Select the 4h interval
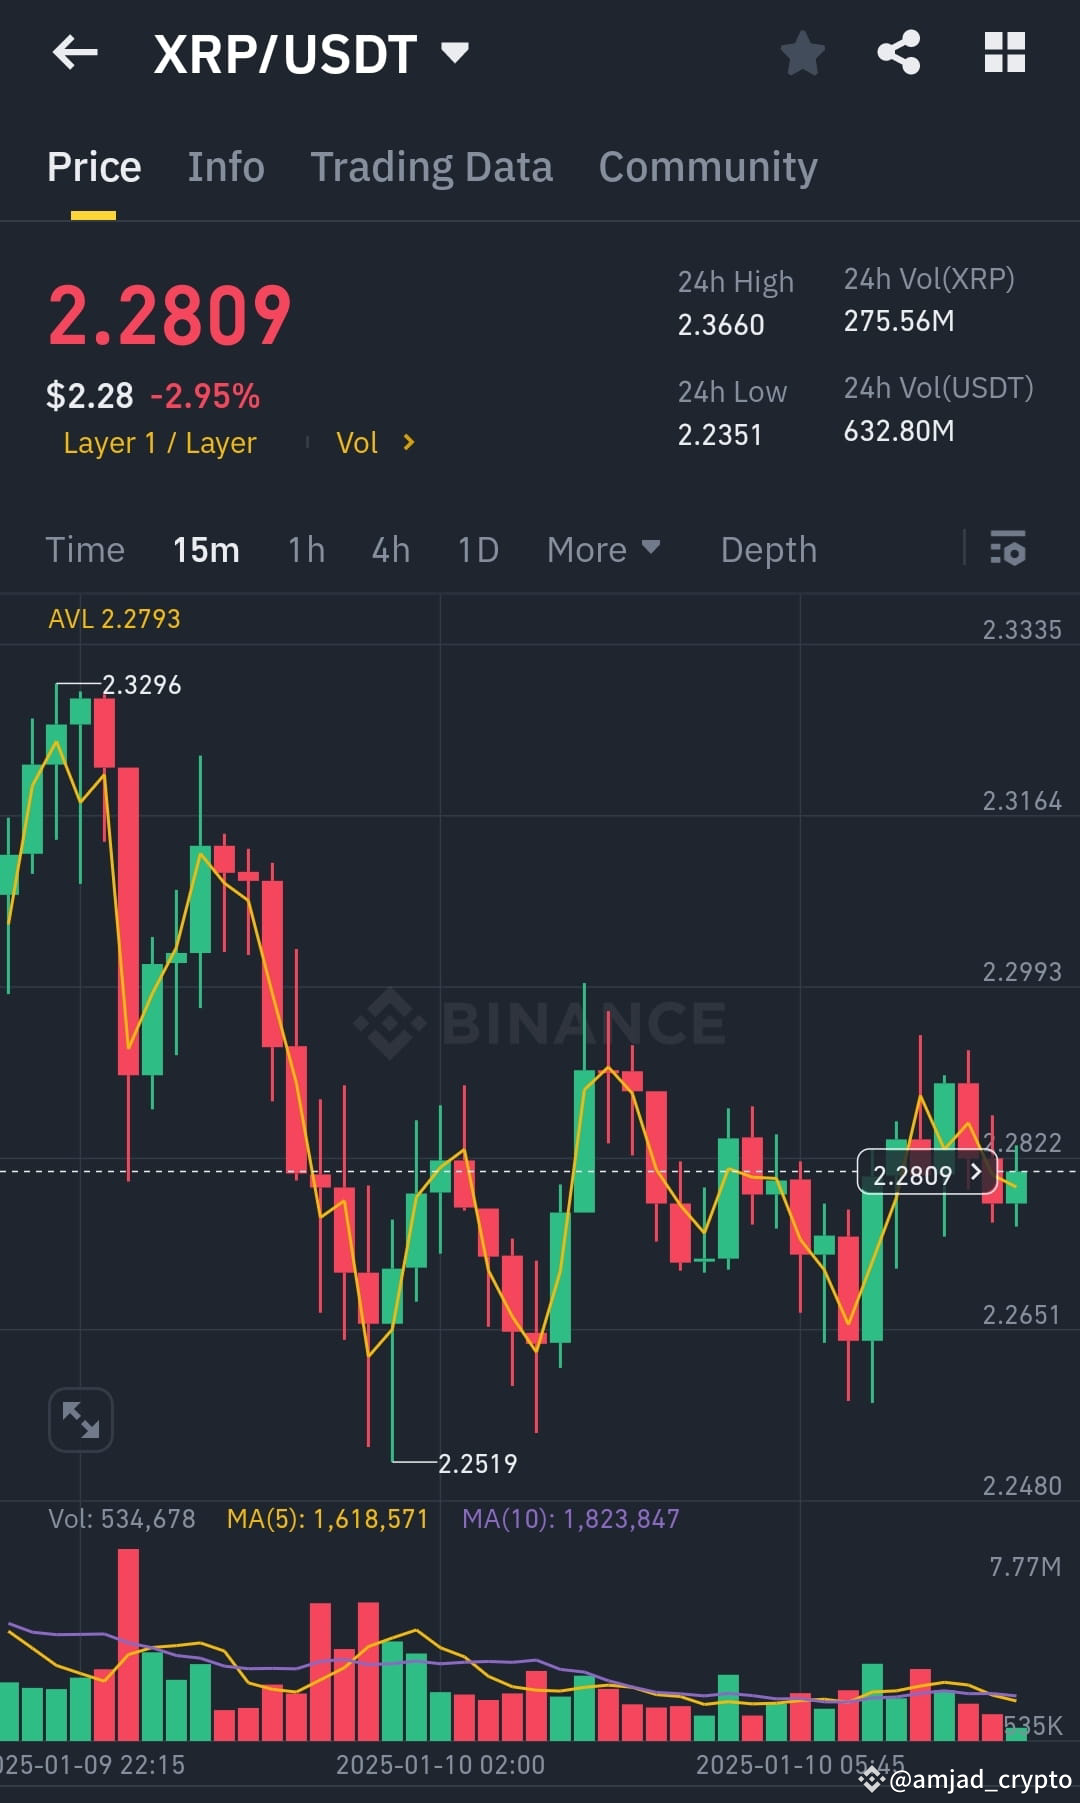The width and height of the screenshot is (1080, 1803). (x=391, y=550)
